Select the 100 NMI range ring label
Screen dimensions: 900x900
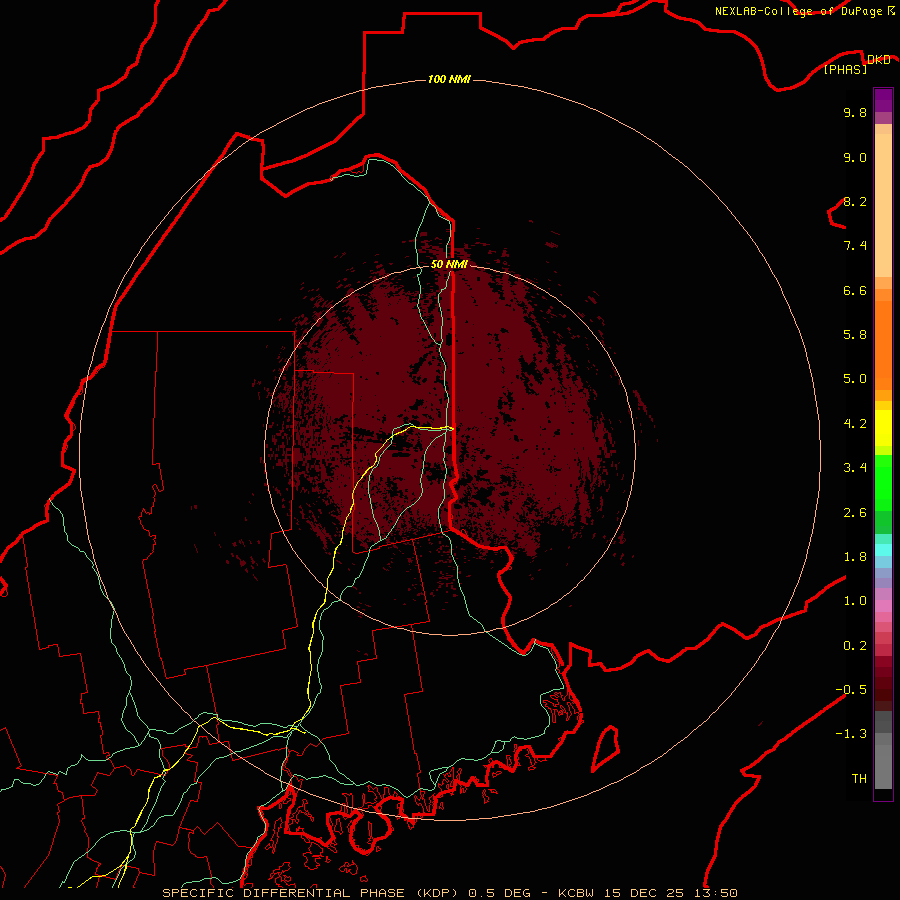coord(449,79)
